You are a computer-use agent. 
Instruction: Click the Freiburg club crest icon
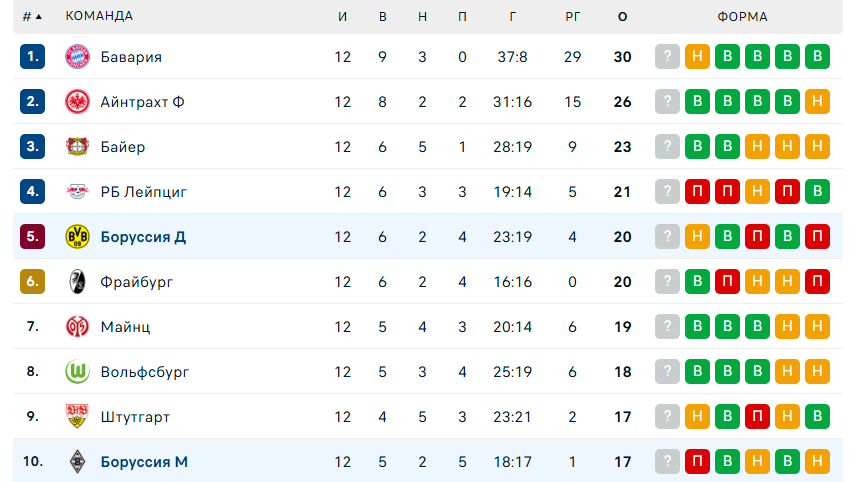tap(77, 282)
